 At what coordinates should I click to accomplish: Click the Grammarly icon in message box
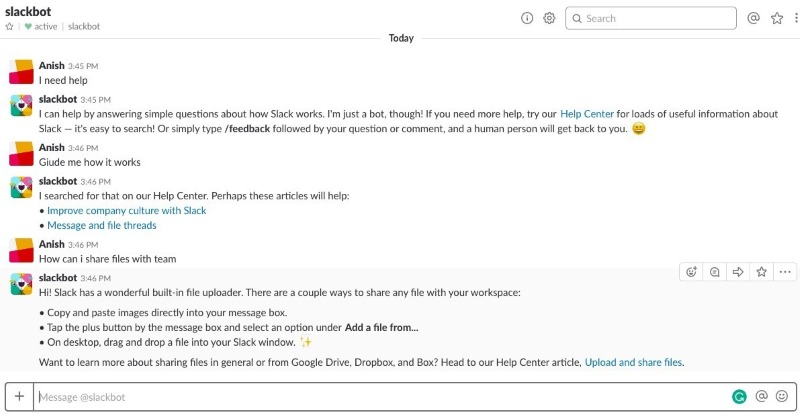(739, 397)
